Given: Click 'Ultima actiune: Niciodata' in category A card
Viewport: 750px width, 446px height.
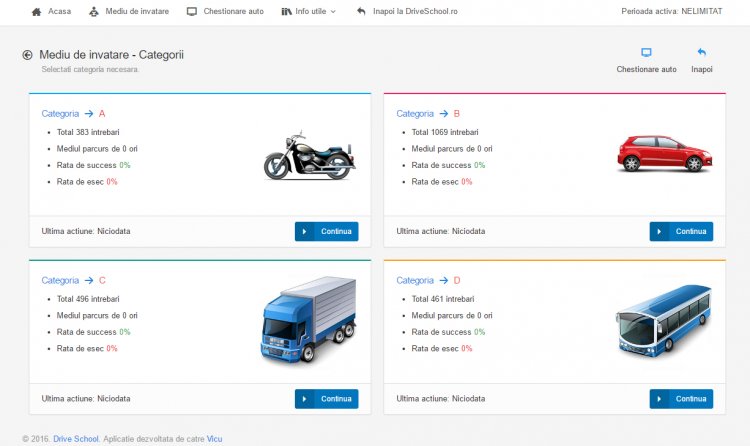Looking at the screenshot, I should click(86, 231).
